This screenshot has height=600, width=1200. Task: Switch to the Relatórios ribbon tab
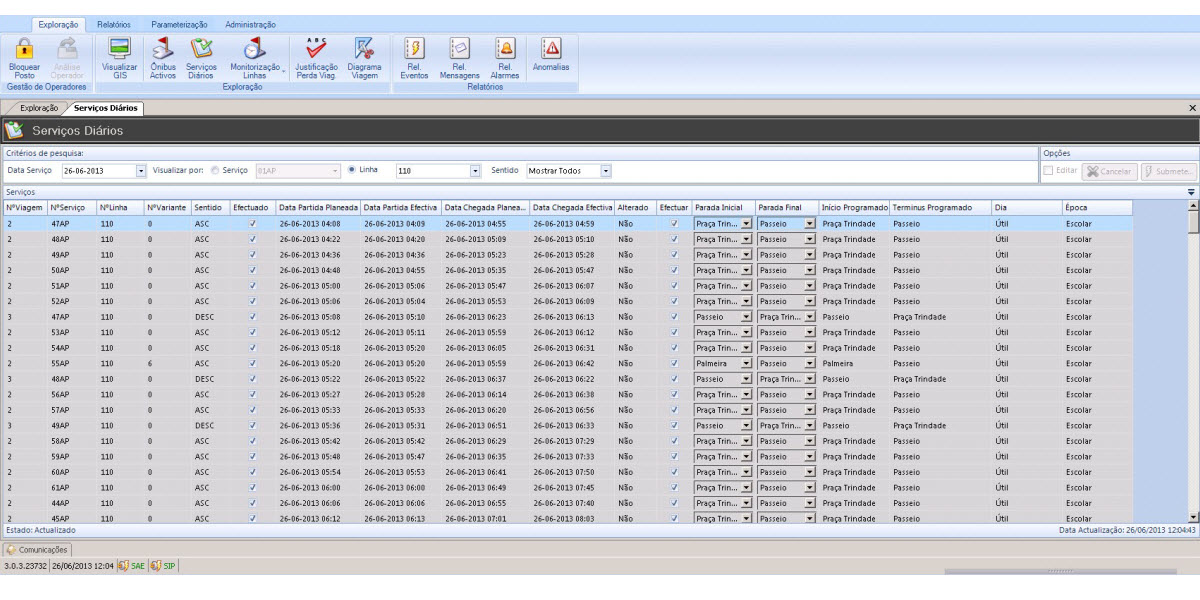[114, 24]
